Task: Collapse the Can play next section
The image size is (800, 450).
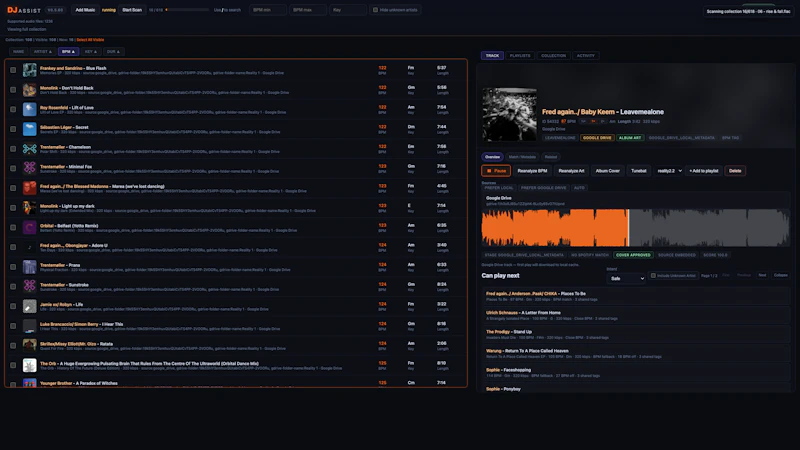Action: (x=781, y=276)
